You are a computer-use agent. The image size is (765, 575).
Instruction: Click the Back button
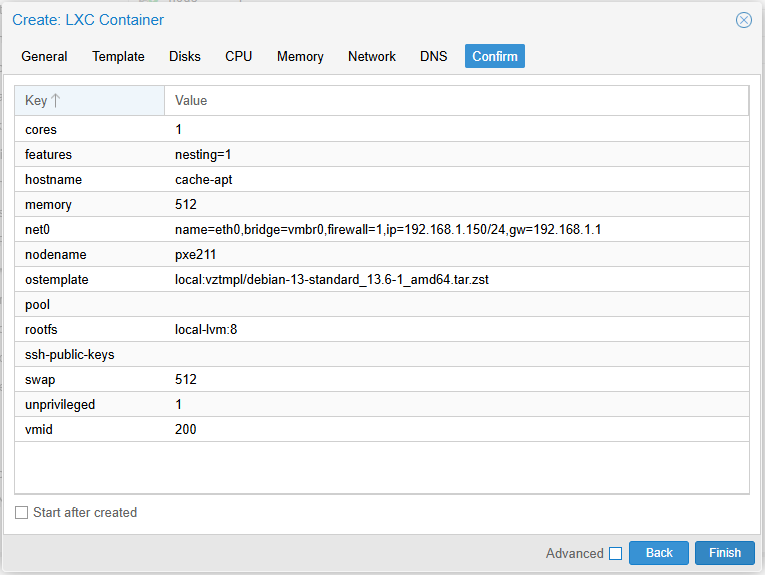click(x=659, y=553)
